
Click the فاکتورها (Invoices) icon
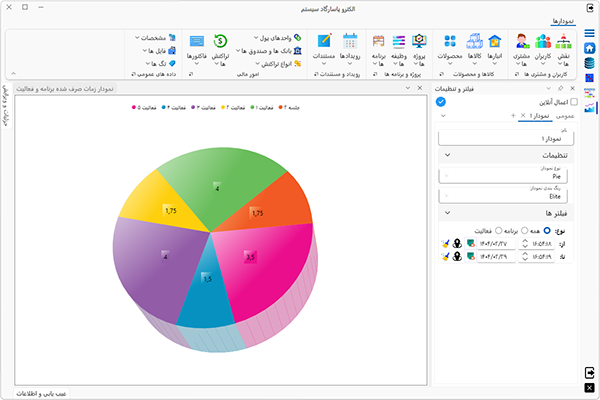coord(196,46)
